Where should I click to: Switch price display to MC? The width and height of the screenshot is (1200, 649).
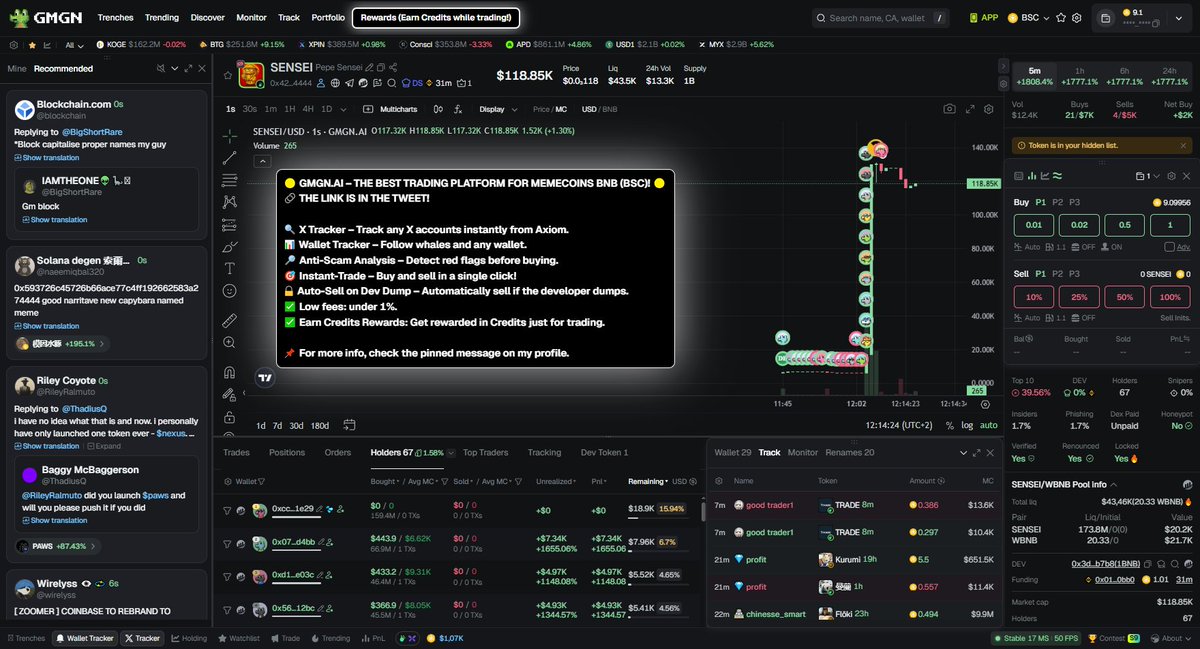tap(561, 109)
